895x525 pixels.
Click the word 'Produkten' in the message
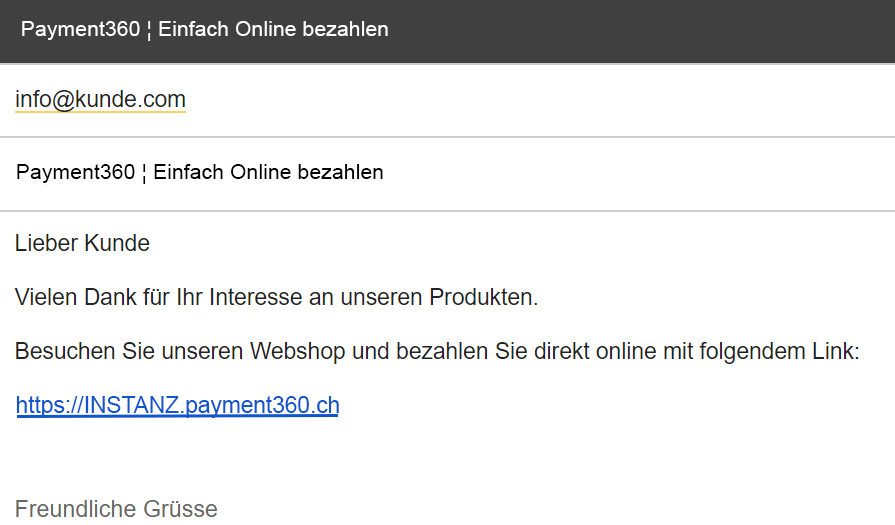483,297
